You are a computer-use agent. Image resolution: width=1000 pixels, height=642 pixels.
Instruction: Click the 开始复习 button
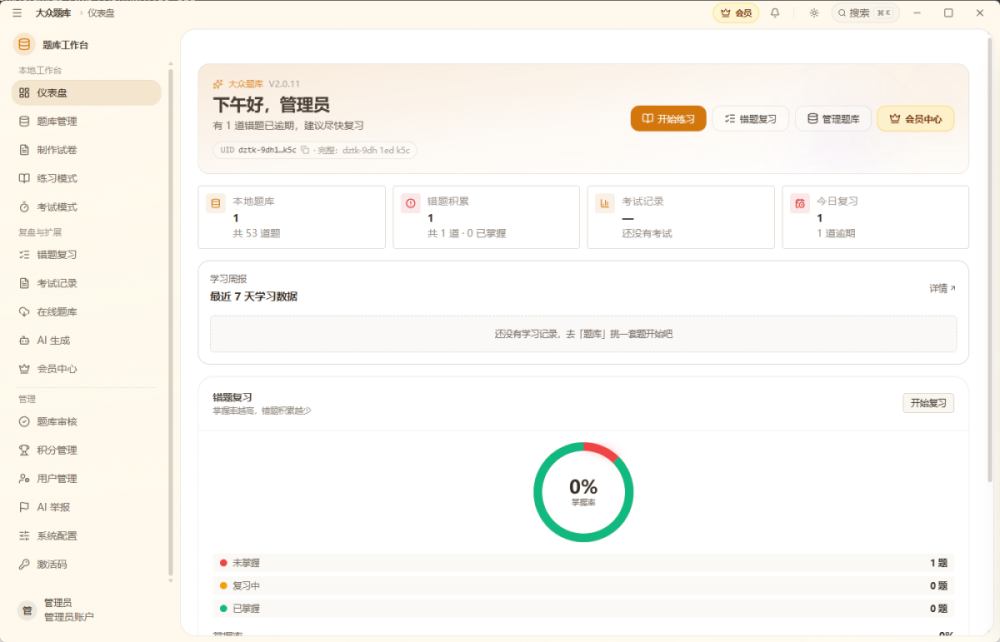click(x=928, y=403)
